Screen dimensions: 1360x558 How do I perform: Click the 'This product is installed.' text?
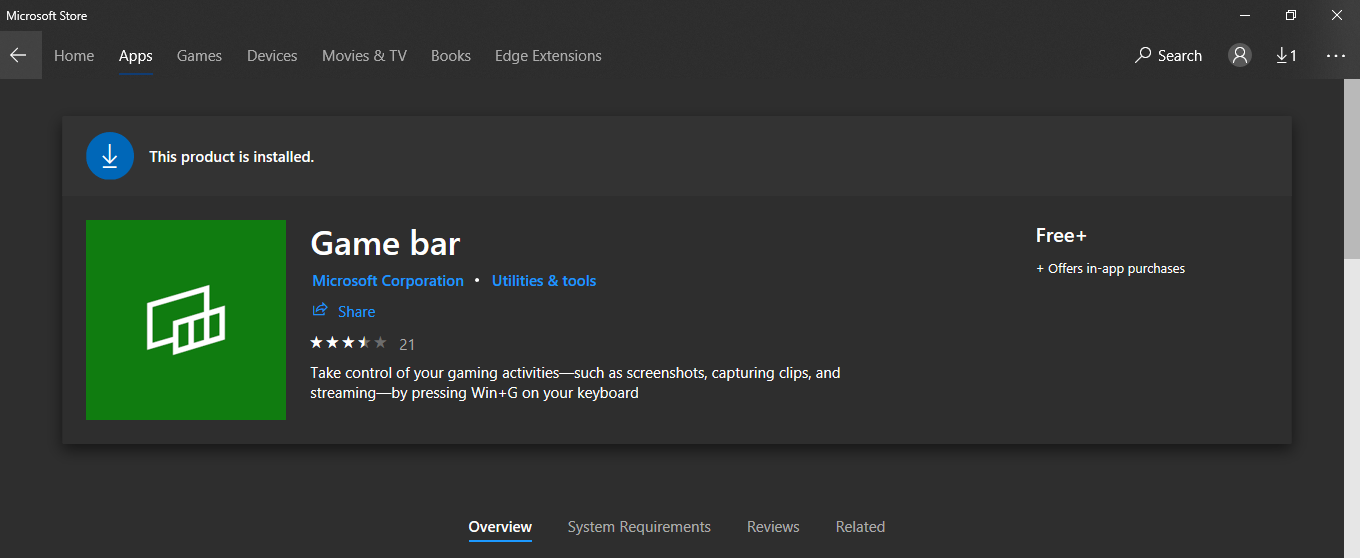click(232, 157)
